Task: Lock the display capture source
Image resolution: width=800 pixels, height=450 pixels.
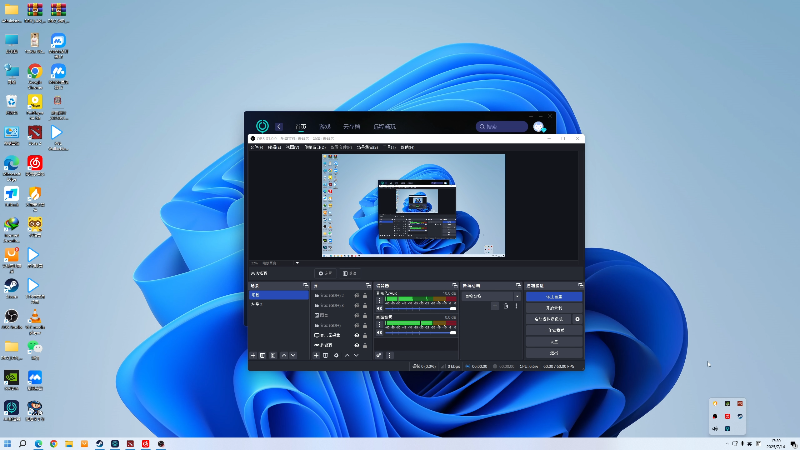Action: click(x=365, y=335)
